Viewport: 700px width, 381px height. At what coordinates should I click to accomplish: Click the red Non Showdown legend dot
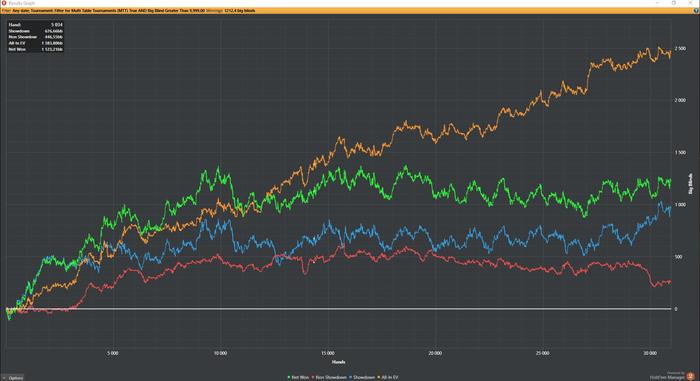click(313, 377)
